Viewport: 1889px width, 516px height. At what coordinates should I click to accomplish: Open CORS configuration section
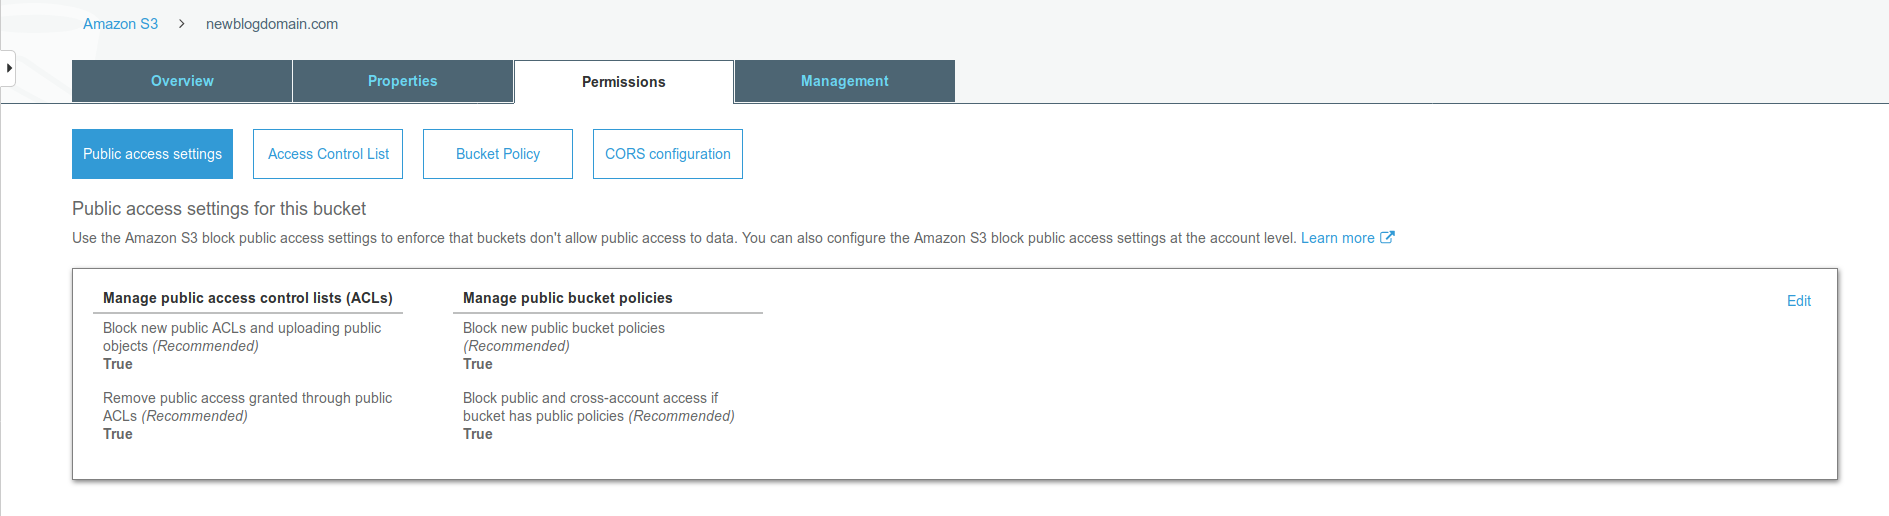pos(668,154)
